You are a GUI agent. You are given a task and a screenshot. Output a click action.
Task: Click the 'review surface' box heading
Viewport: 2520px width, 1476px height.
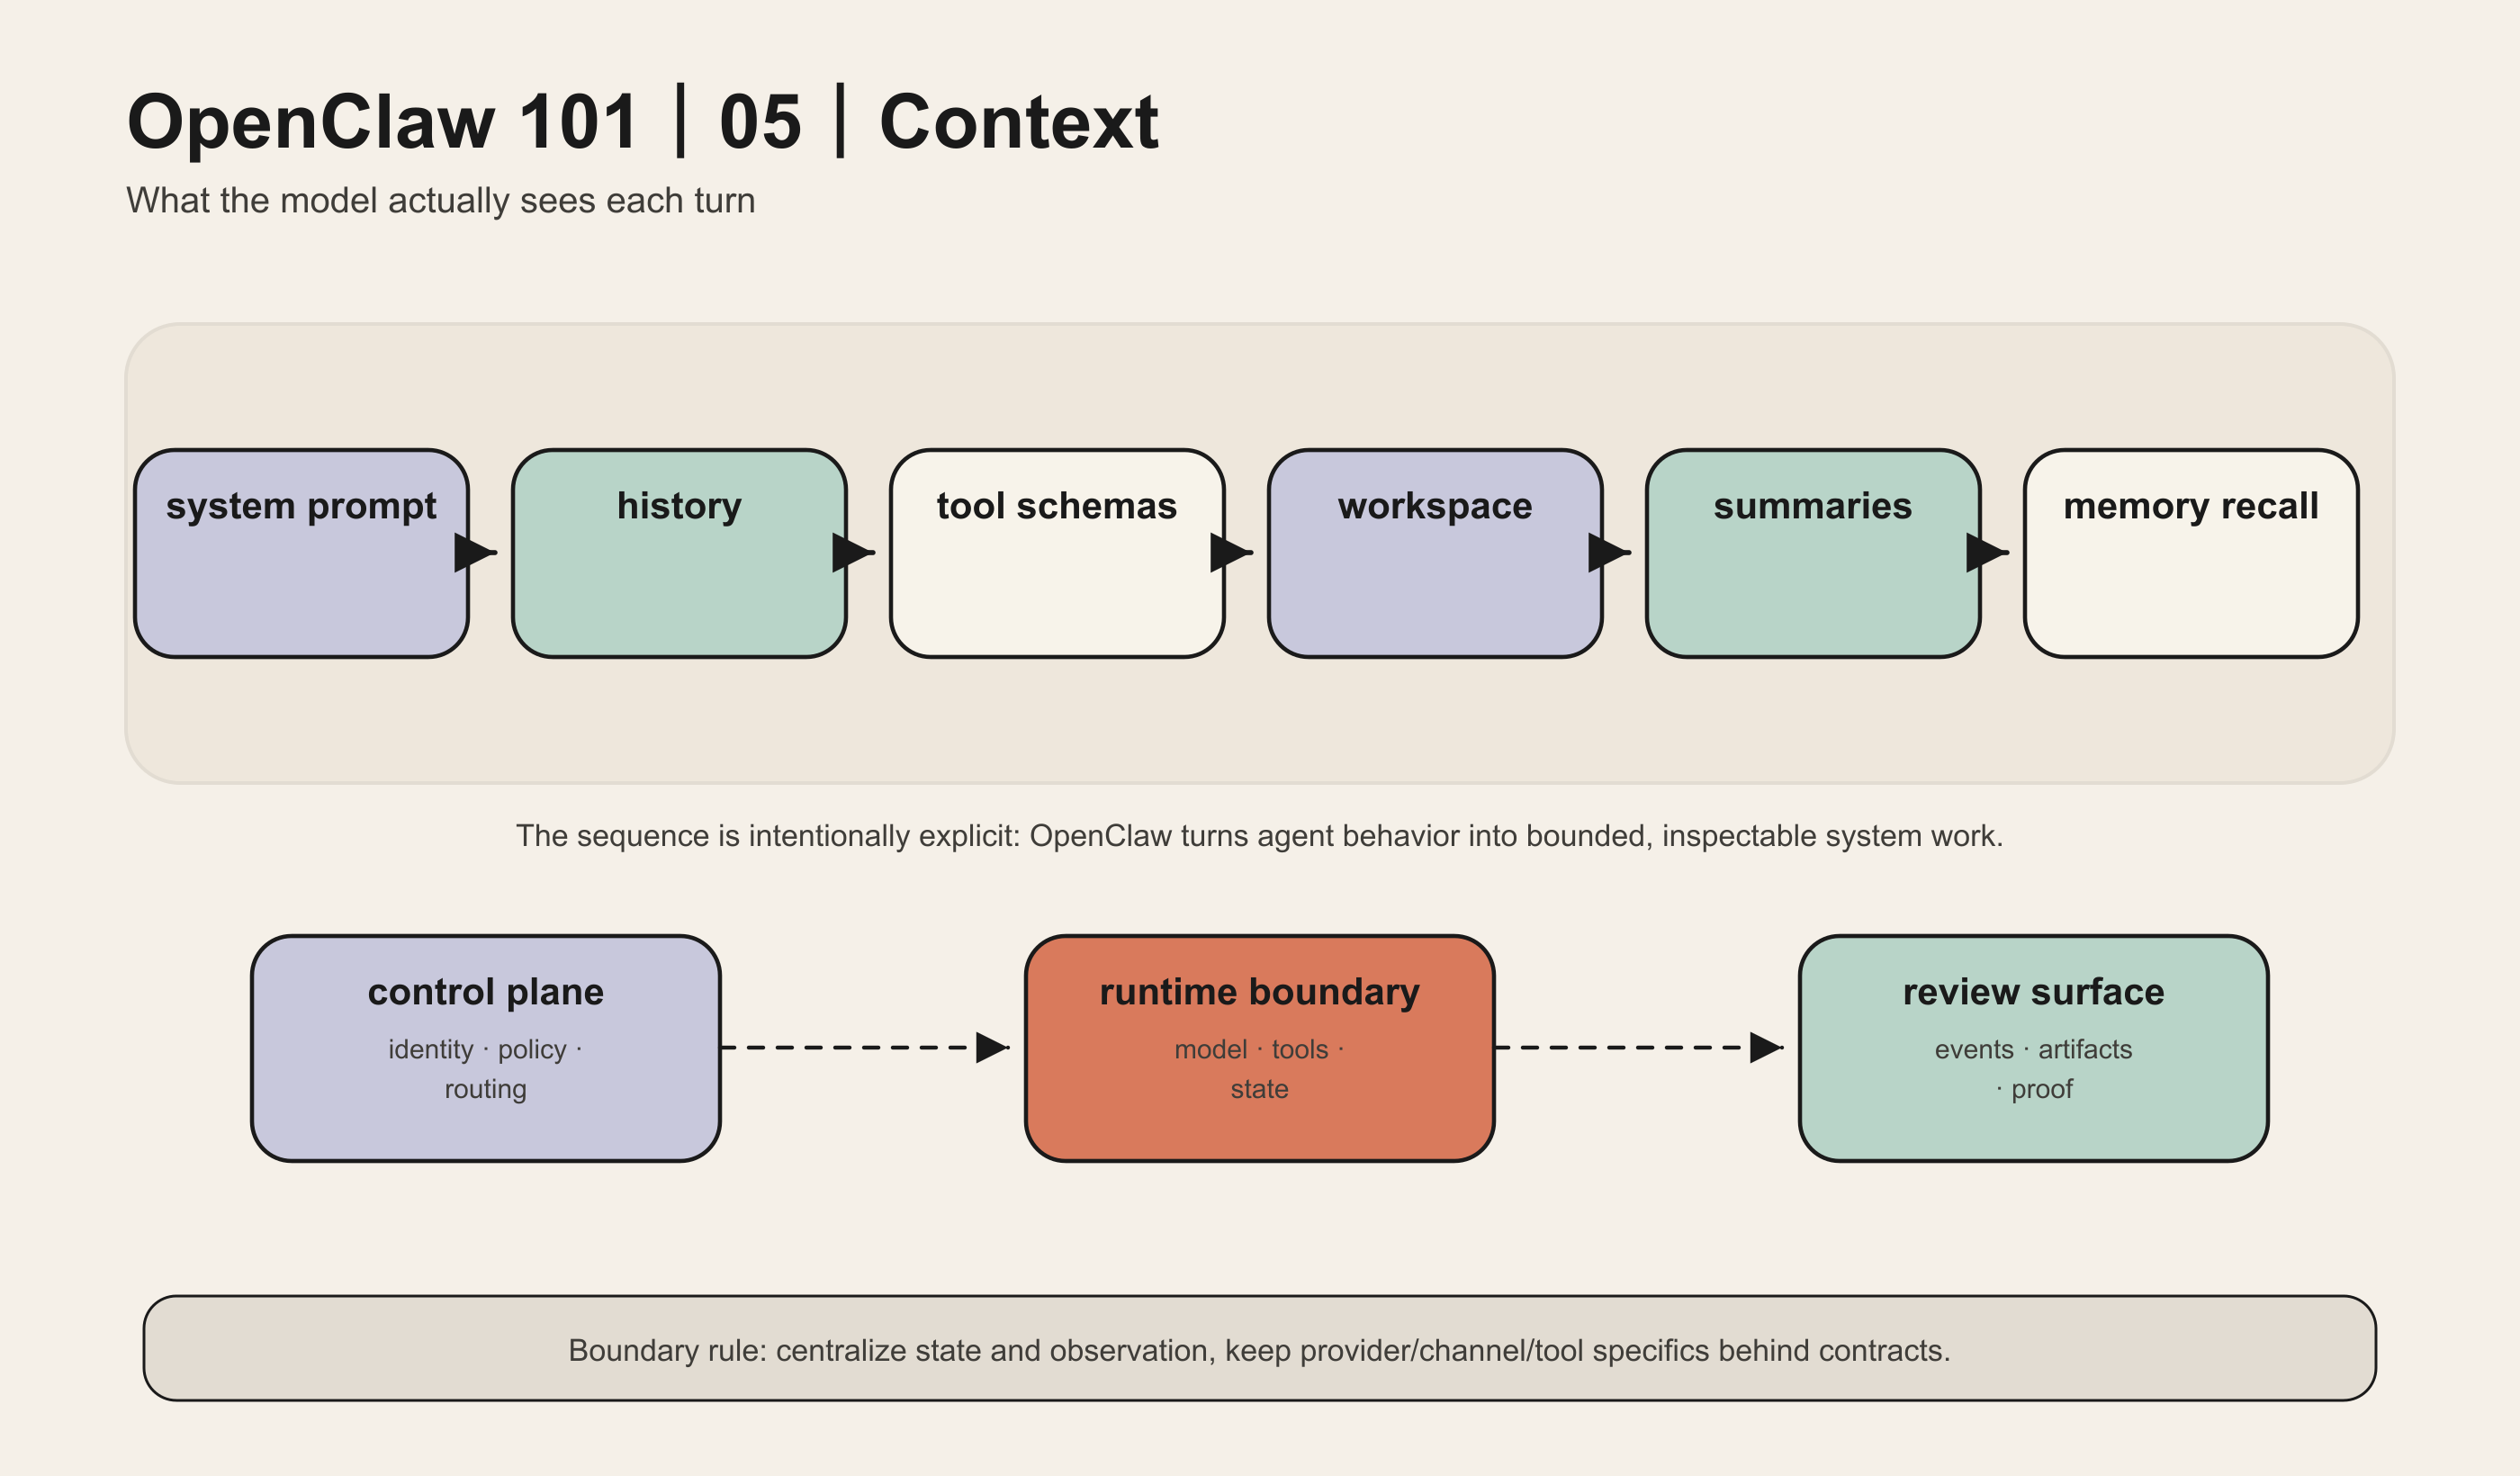pos(2033,992)
